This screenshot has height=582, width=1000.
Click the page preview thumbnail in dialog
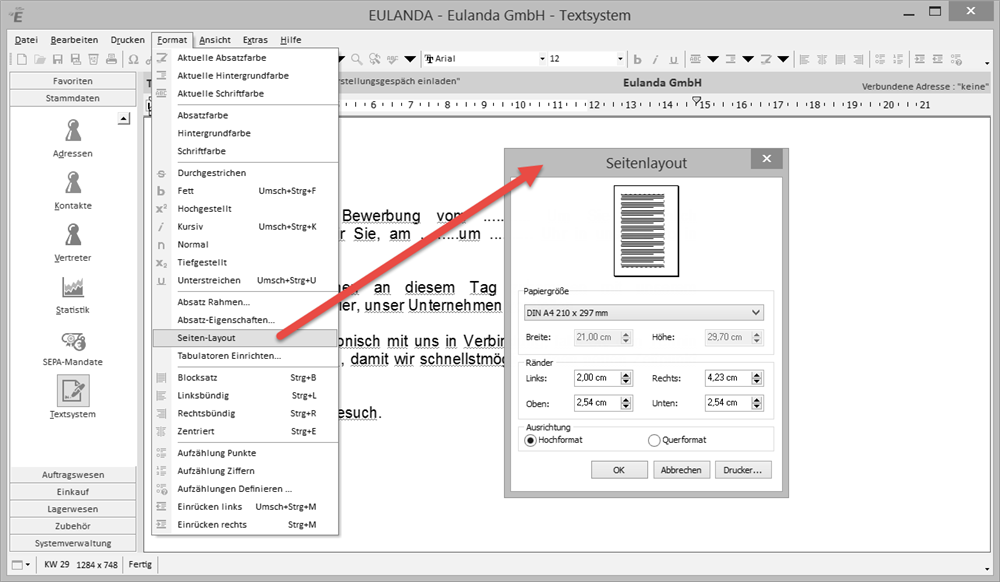[x=646, y=231]
